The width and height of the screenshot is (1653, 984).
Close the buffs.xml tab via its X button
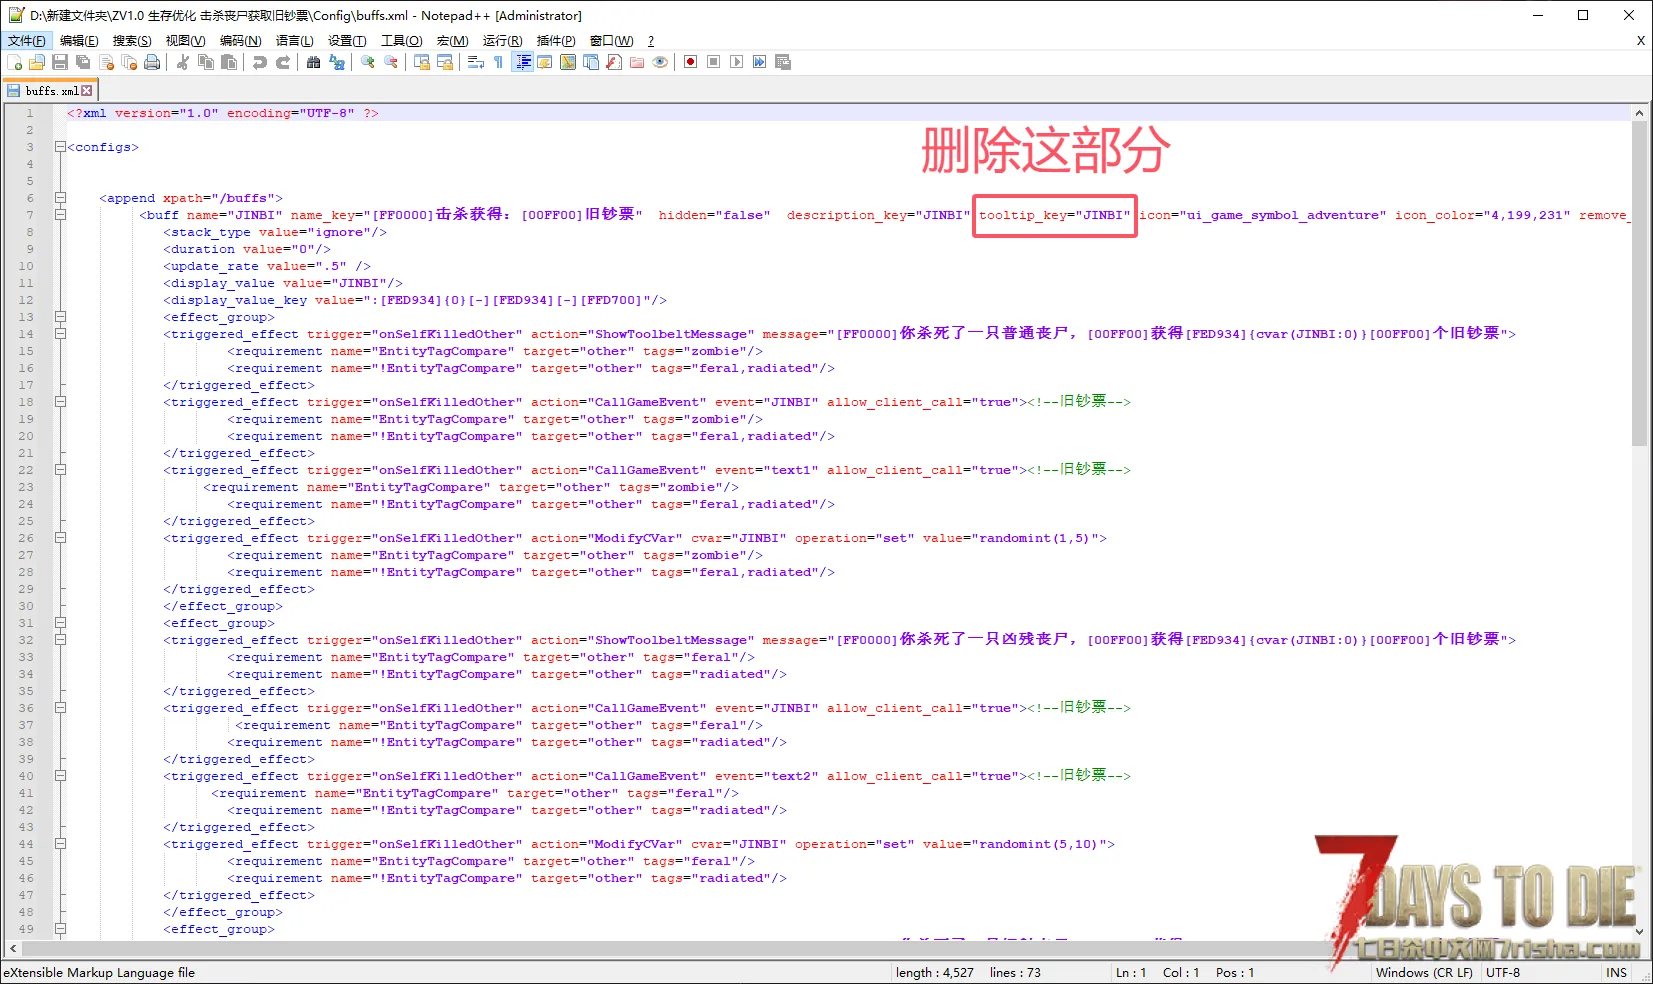pyautogui.click(x=87, y=91)
